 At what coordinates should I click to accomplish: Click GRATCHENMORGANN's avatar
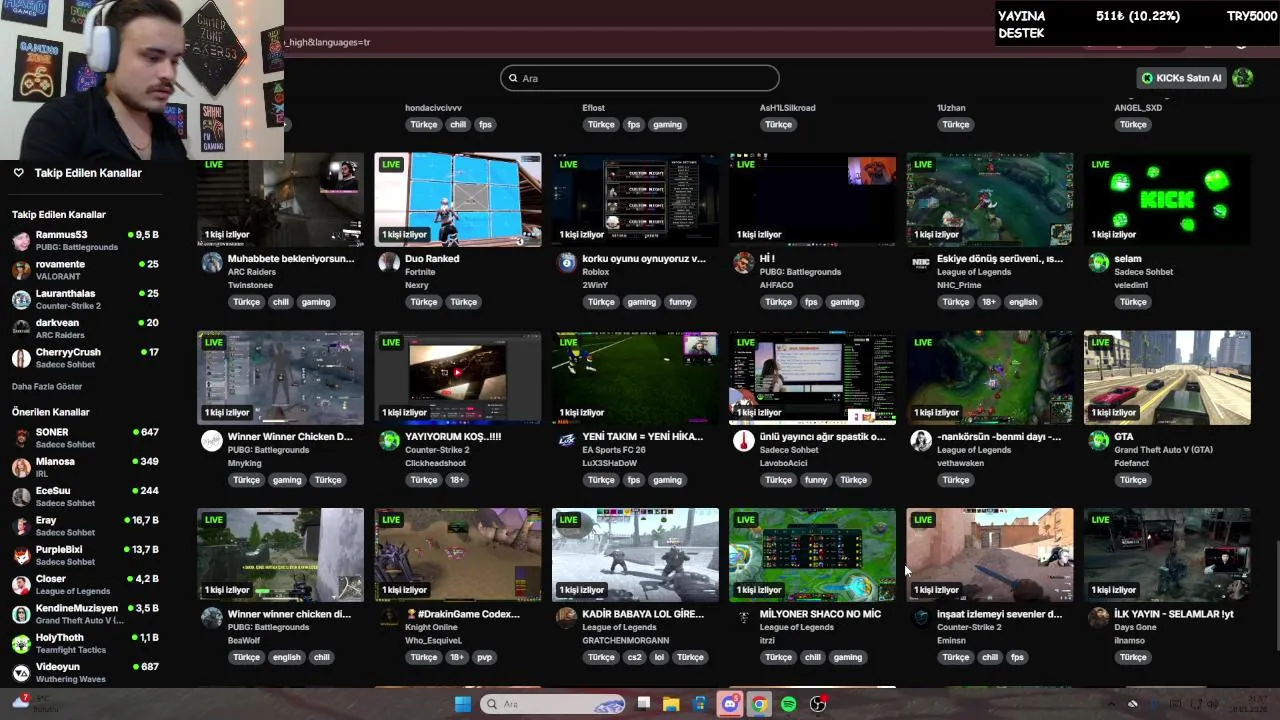567,618
